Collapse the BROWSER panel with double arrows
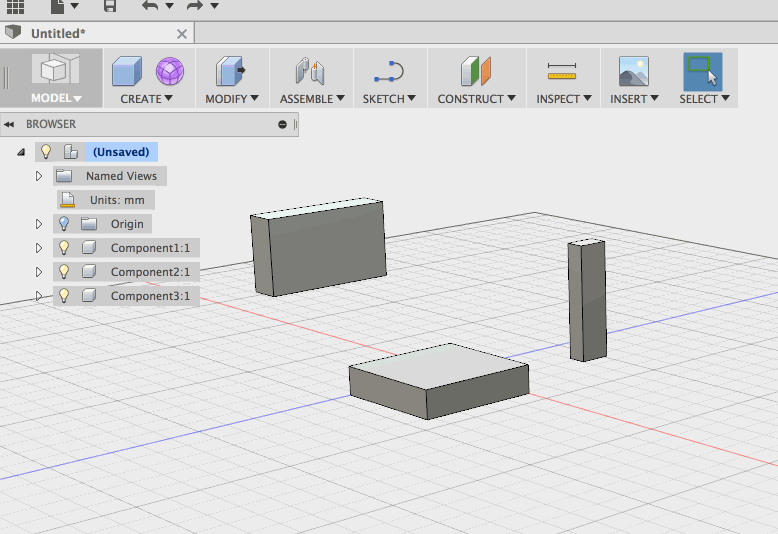The image size is (778, 534). (x=9, y=125)
